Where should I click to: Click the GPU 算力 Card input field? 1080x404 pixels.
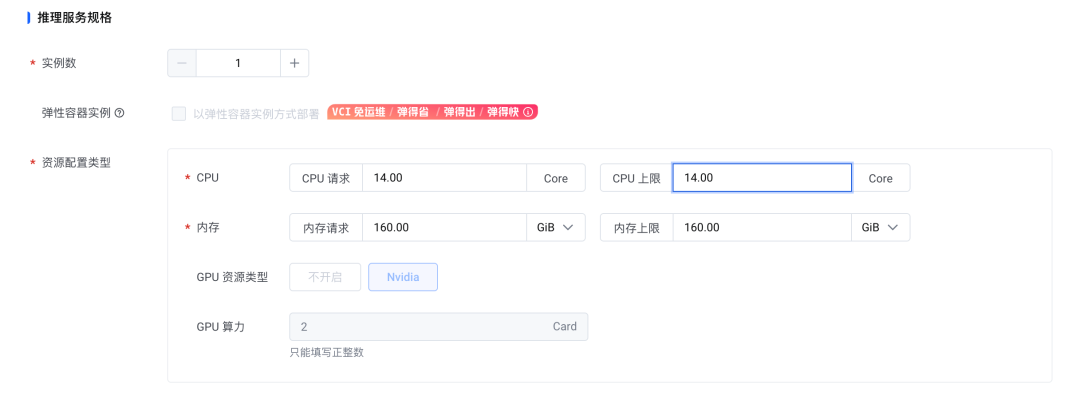tap(420, 327)
